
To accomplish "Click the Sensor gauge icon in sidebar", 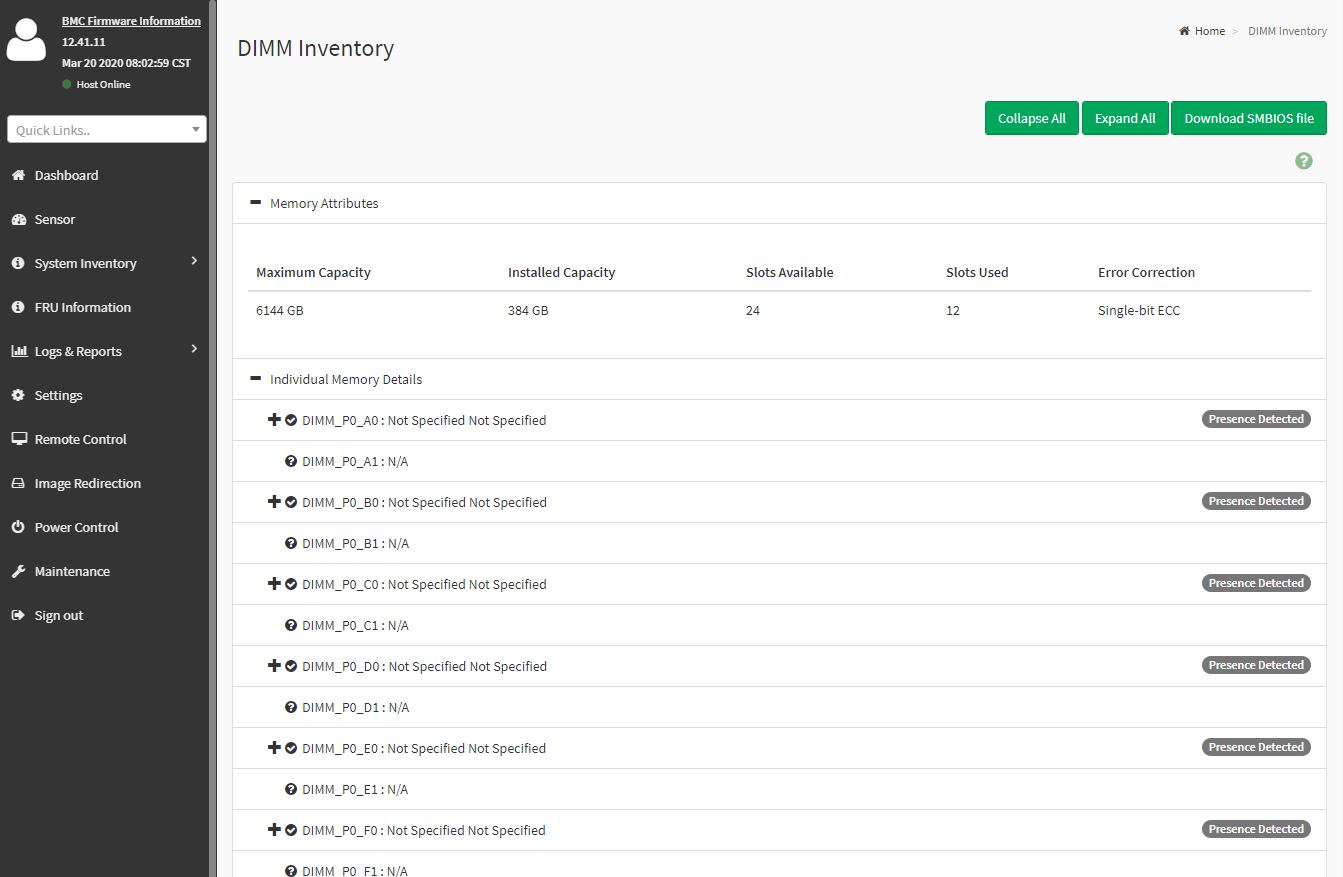I will [18, 220].
